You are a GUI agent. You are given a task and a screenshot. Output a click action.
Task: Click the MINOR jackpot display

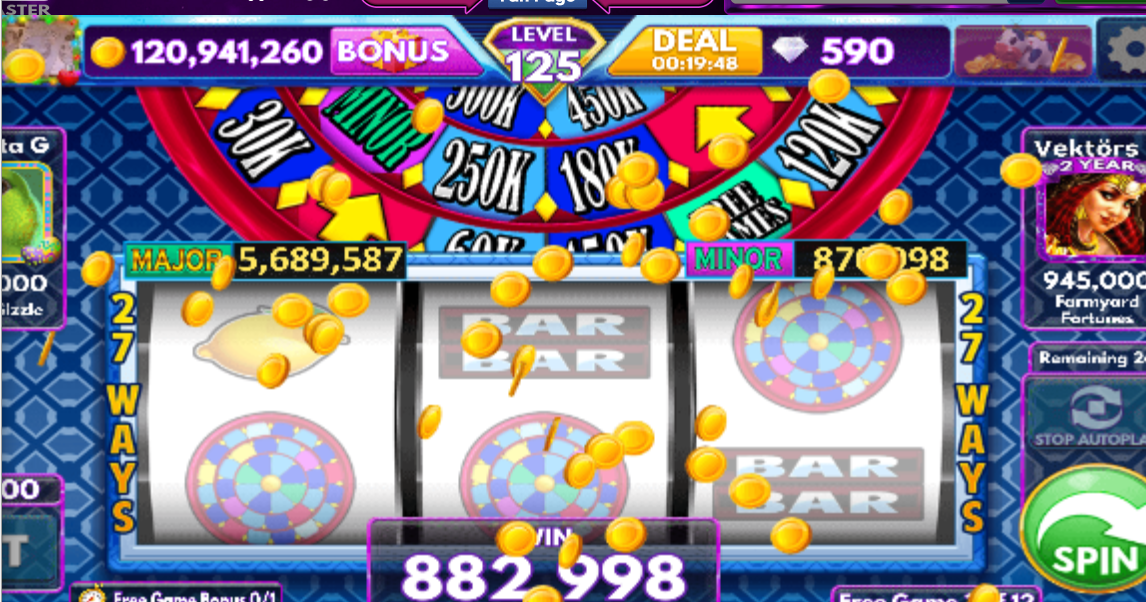pyautogui.click(x=825, y=259)
